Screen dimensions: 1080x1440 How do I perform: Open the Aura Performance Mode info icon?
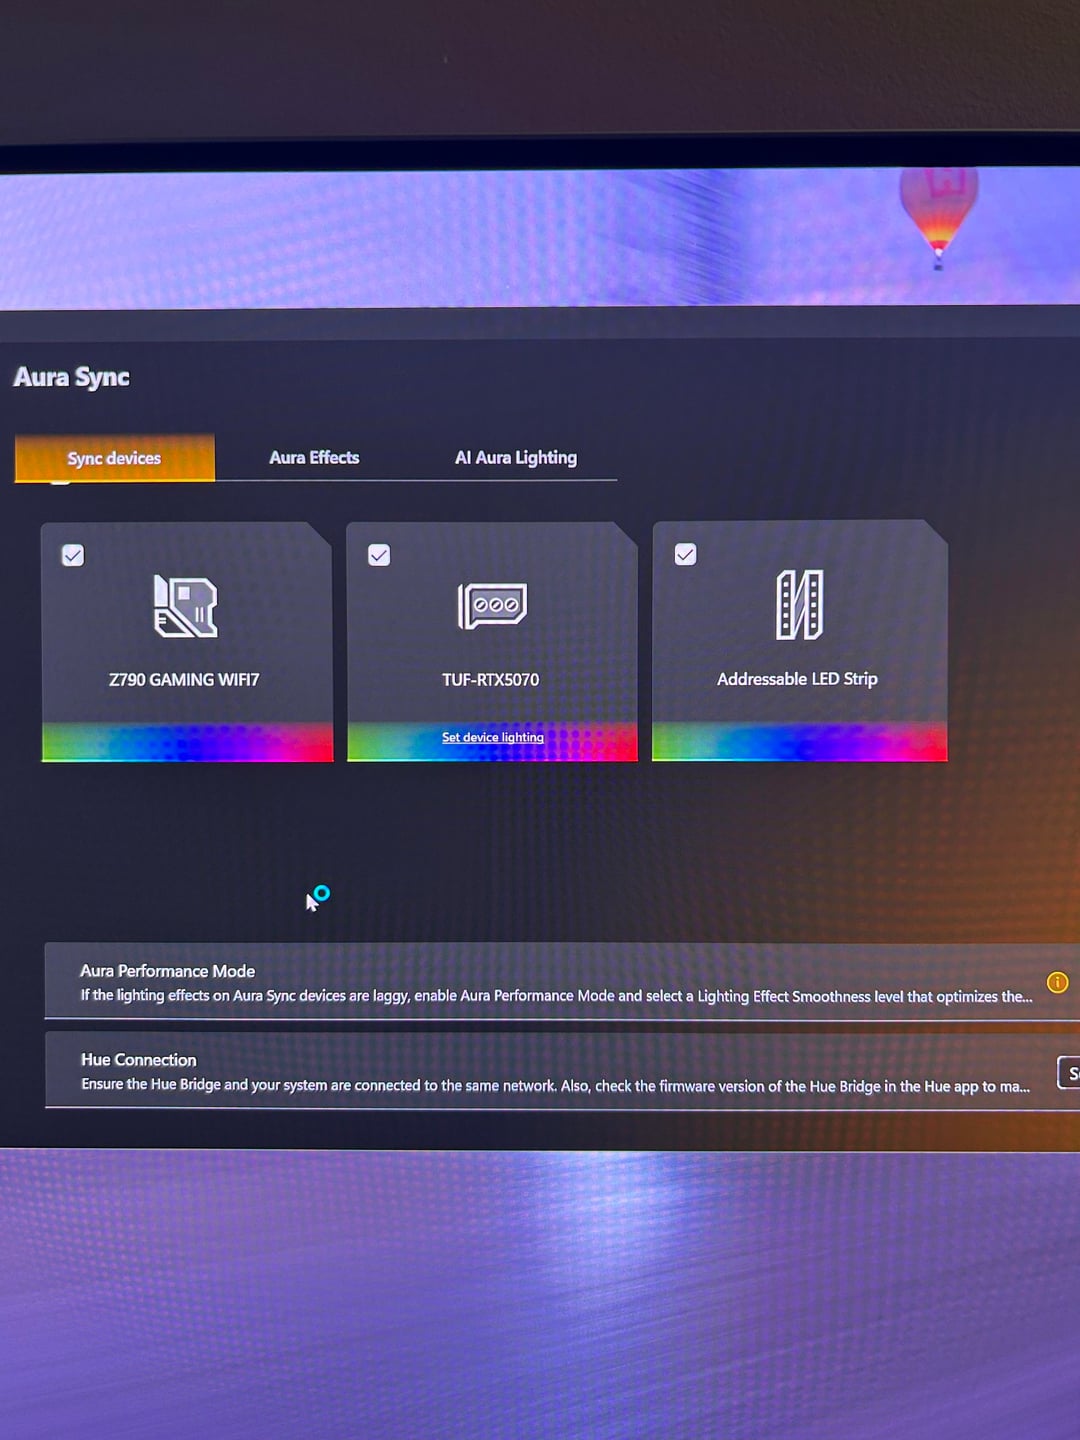(x=1057, y=982)
